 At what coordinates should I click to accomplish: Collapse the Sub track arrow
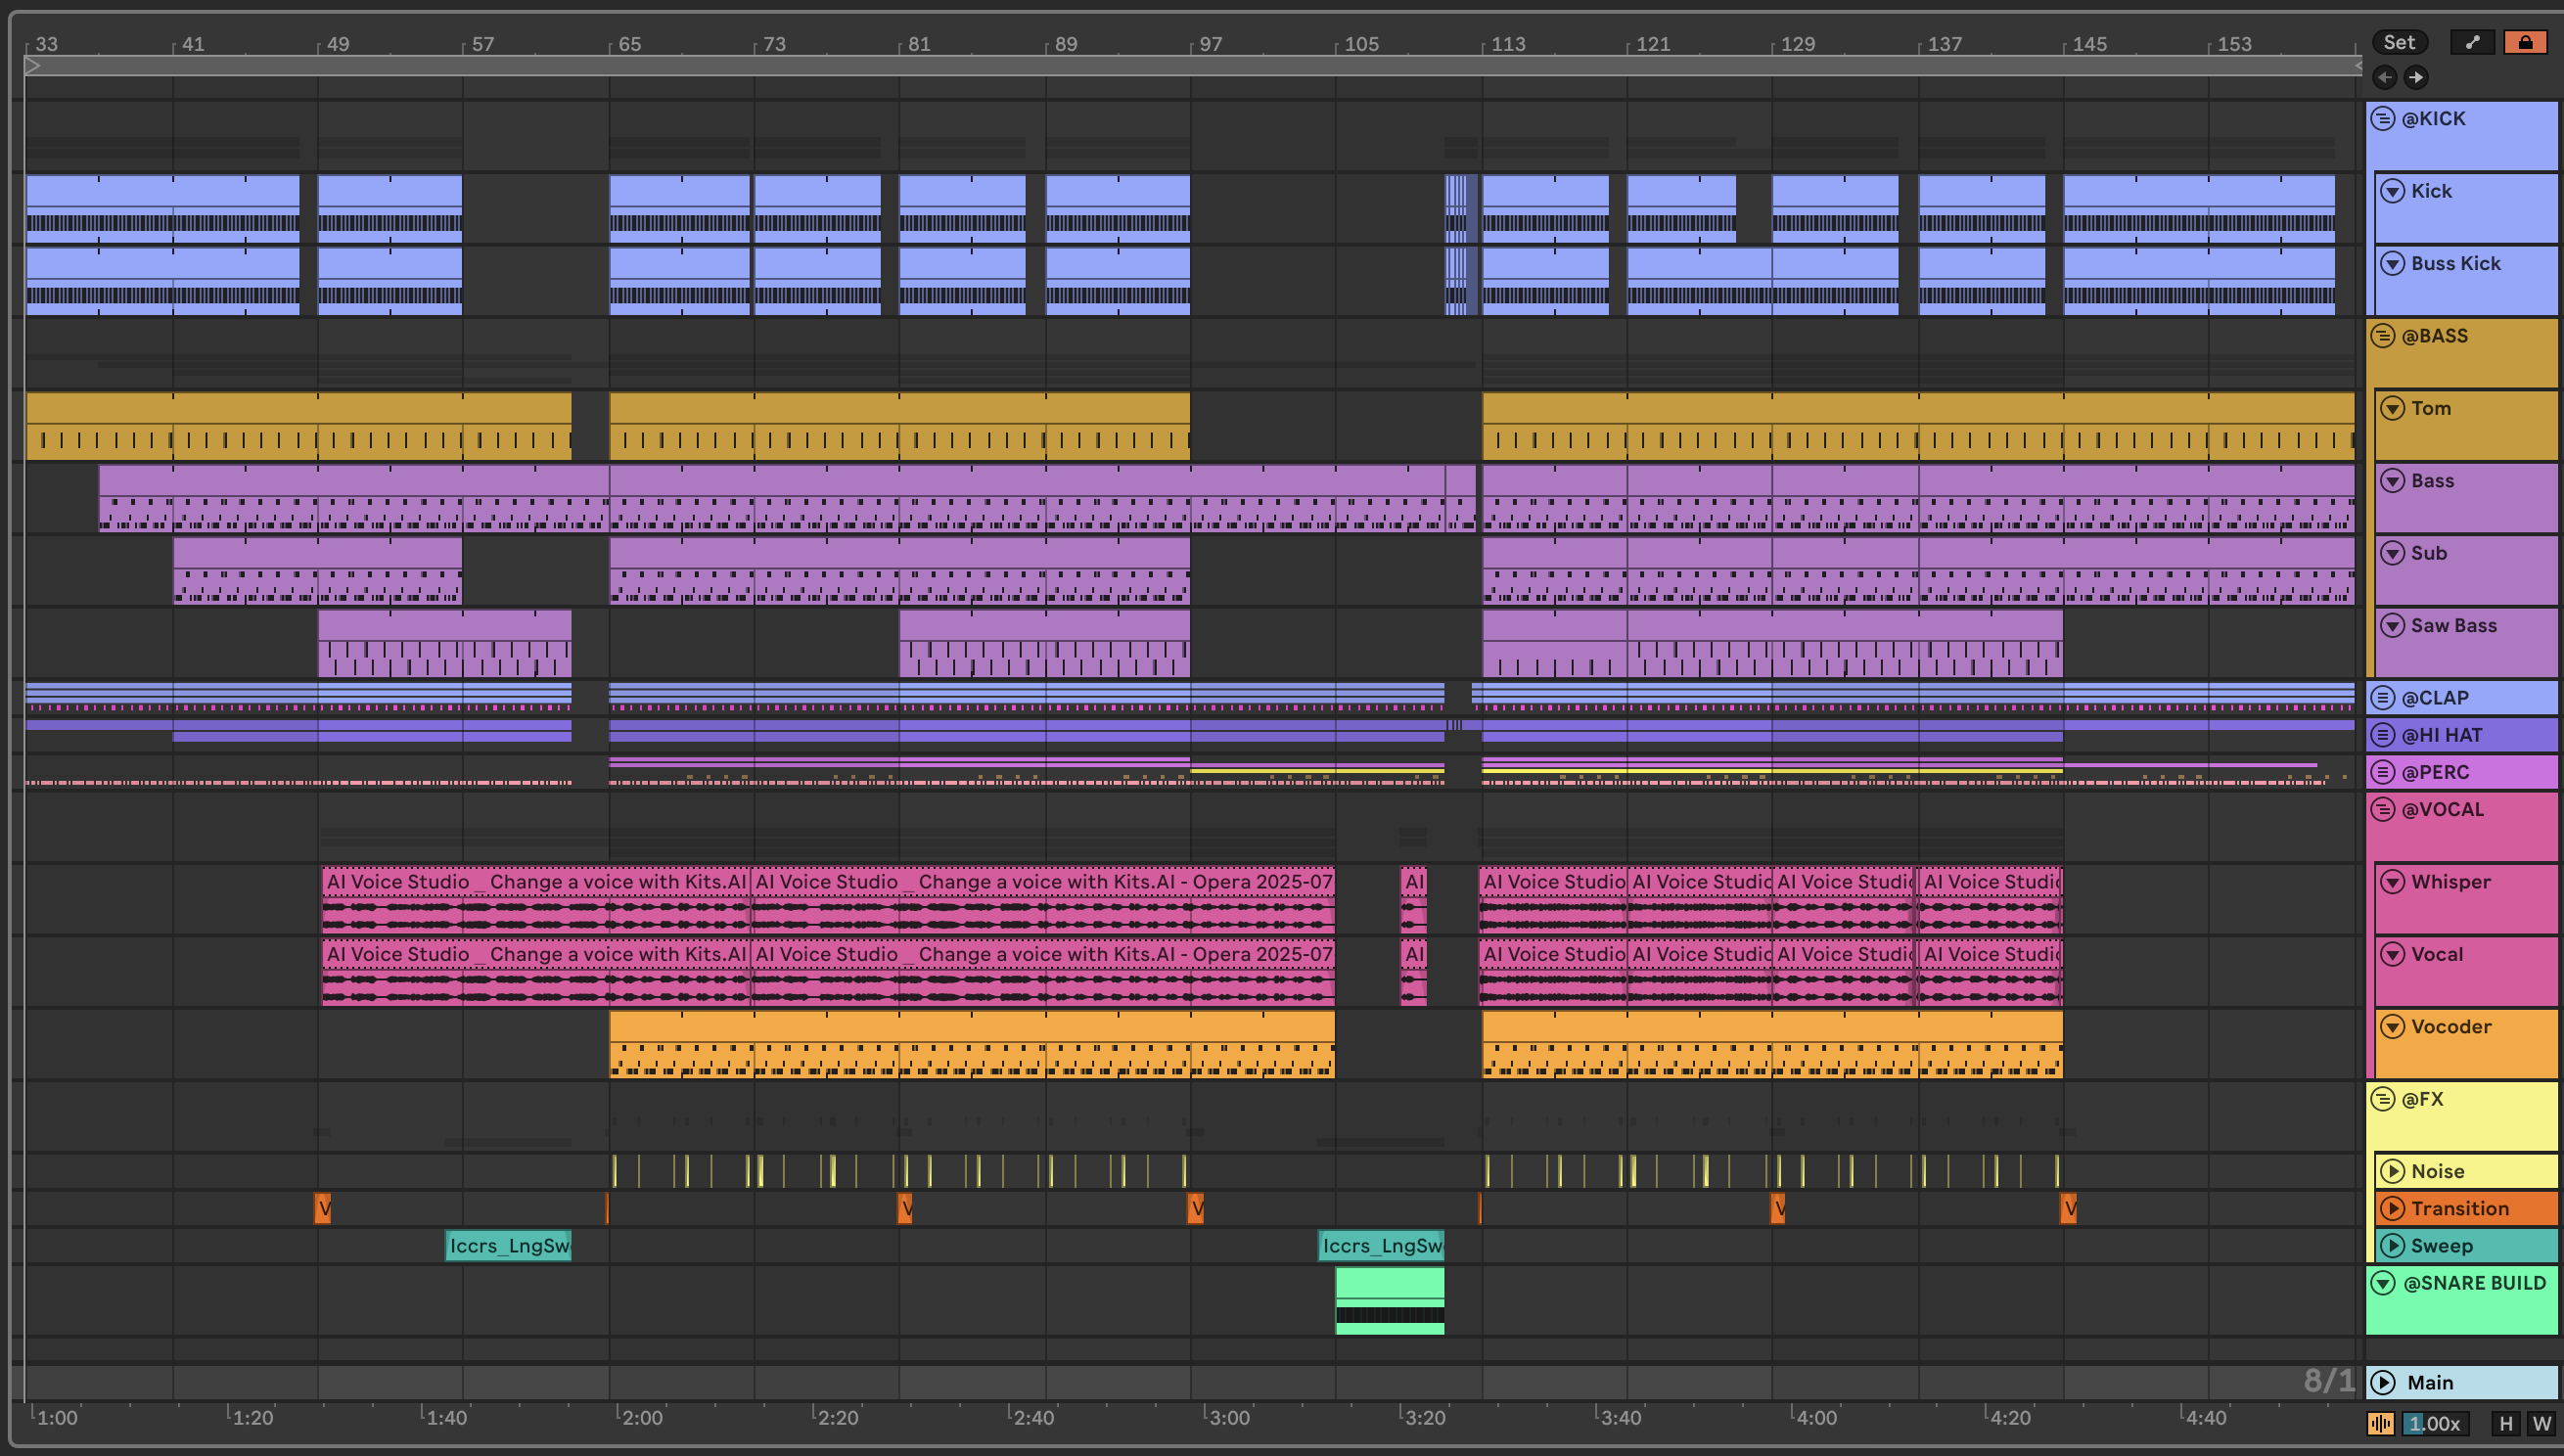pyautogui.click(x=2392, y=553)
